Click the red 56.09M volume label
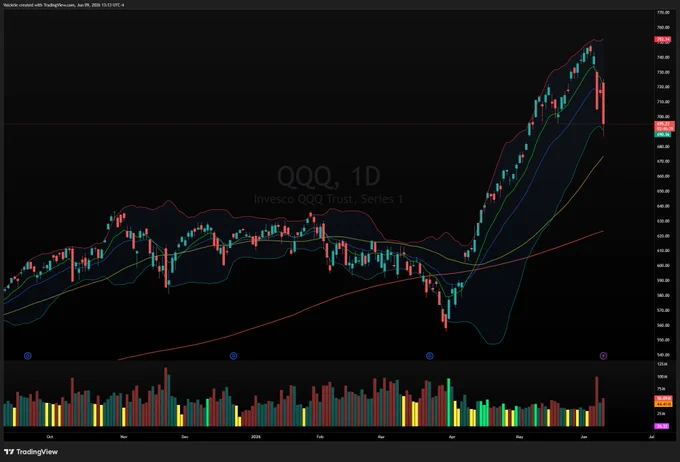This screenshot has width=680, height=462. pyautogui.click(x=664, y=398)
